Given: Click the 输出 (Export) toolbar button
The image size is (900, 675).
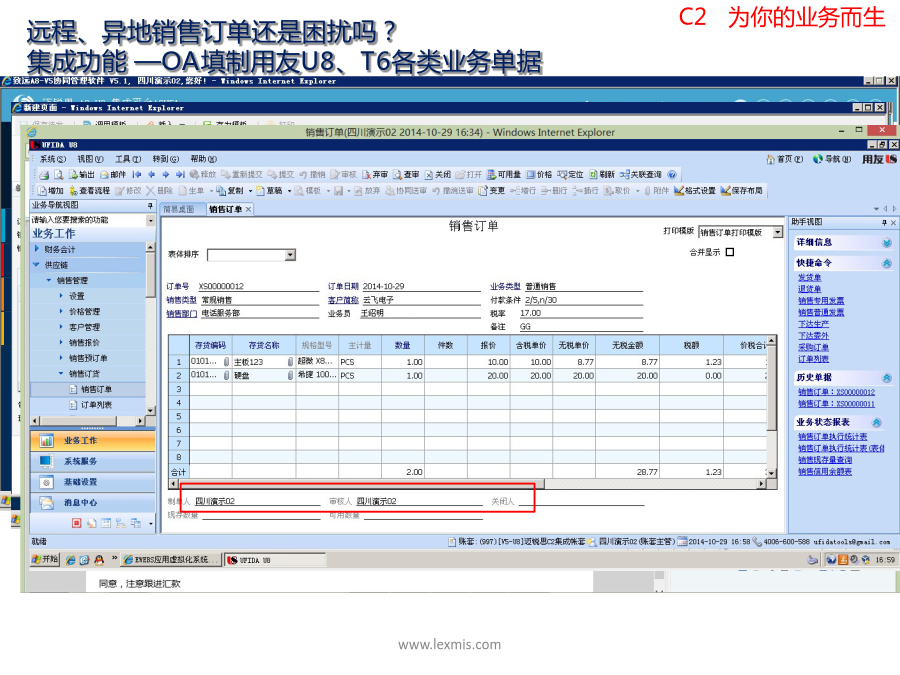Looking at the screenshot, I should click(82, 174).
